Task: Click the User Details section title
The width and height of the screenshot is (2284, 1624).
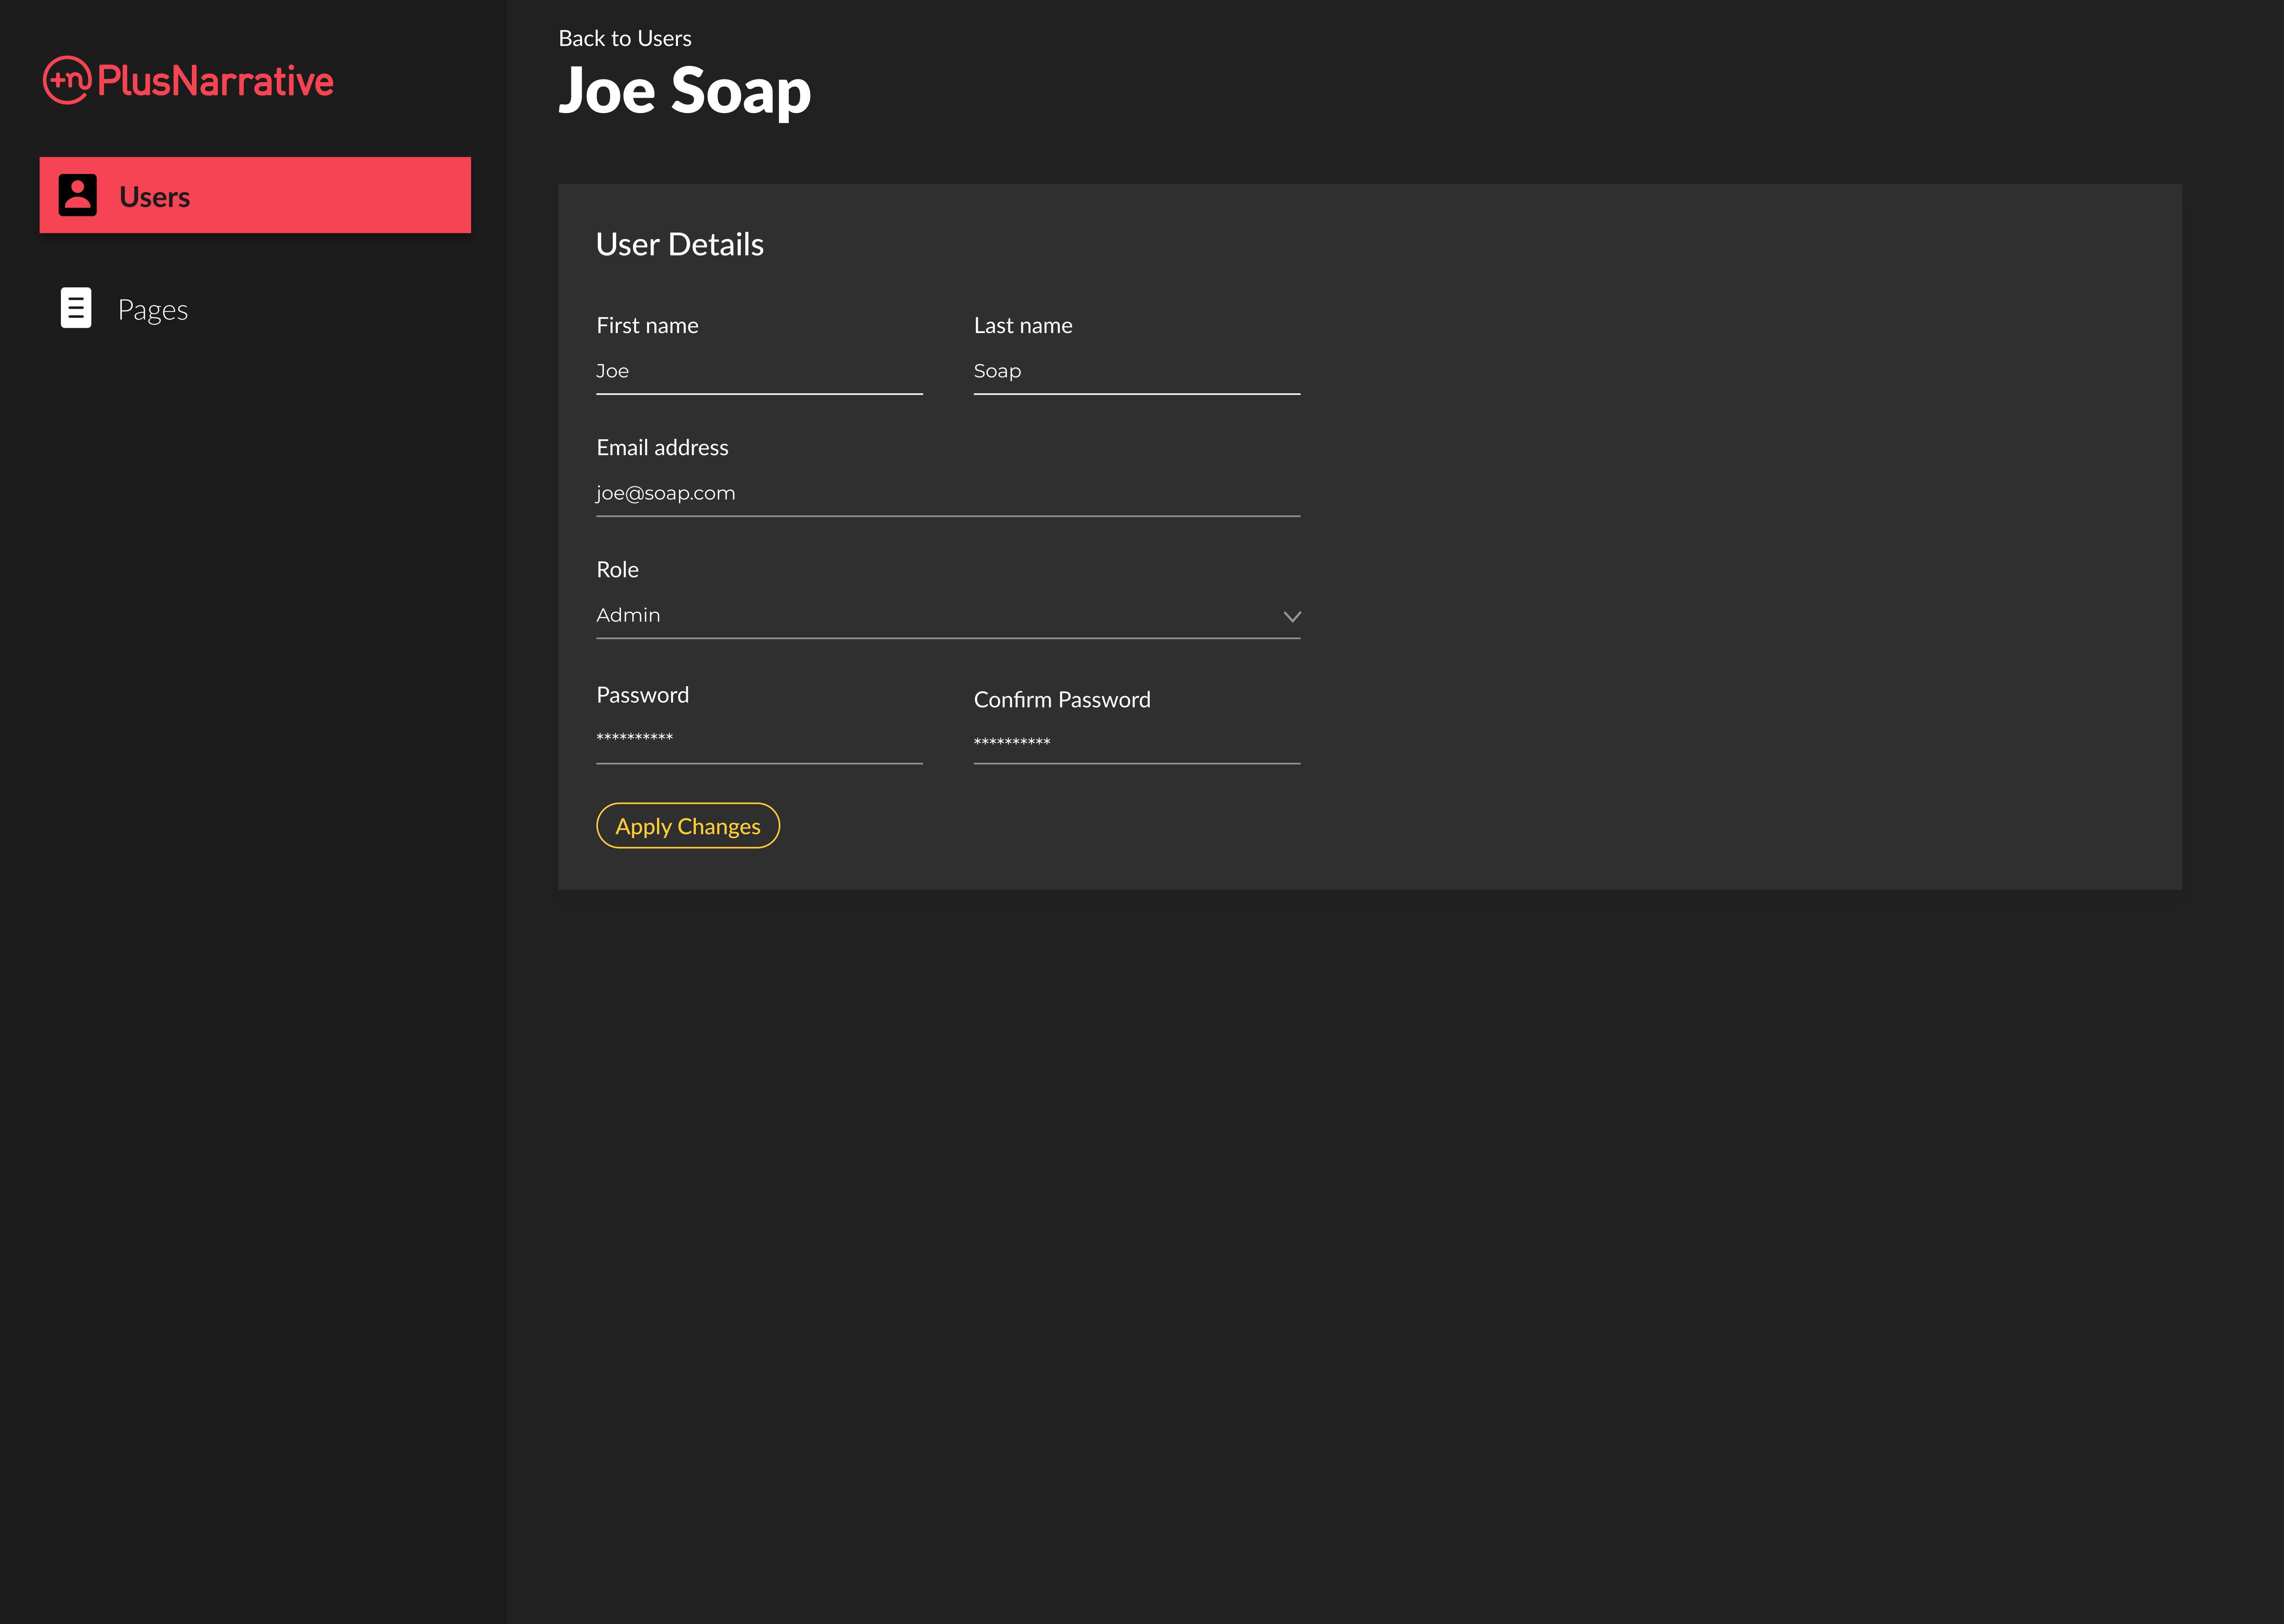Action: 680,244
